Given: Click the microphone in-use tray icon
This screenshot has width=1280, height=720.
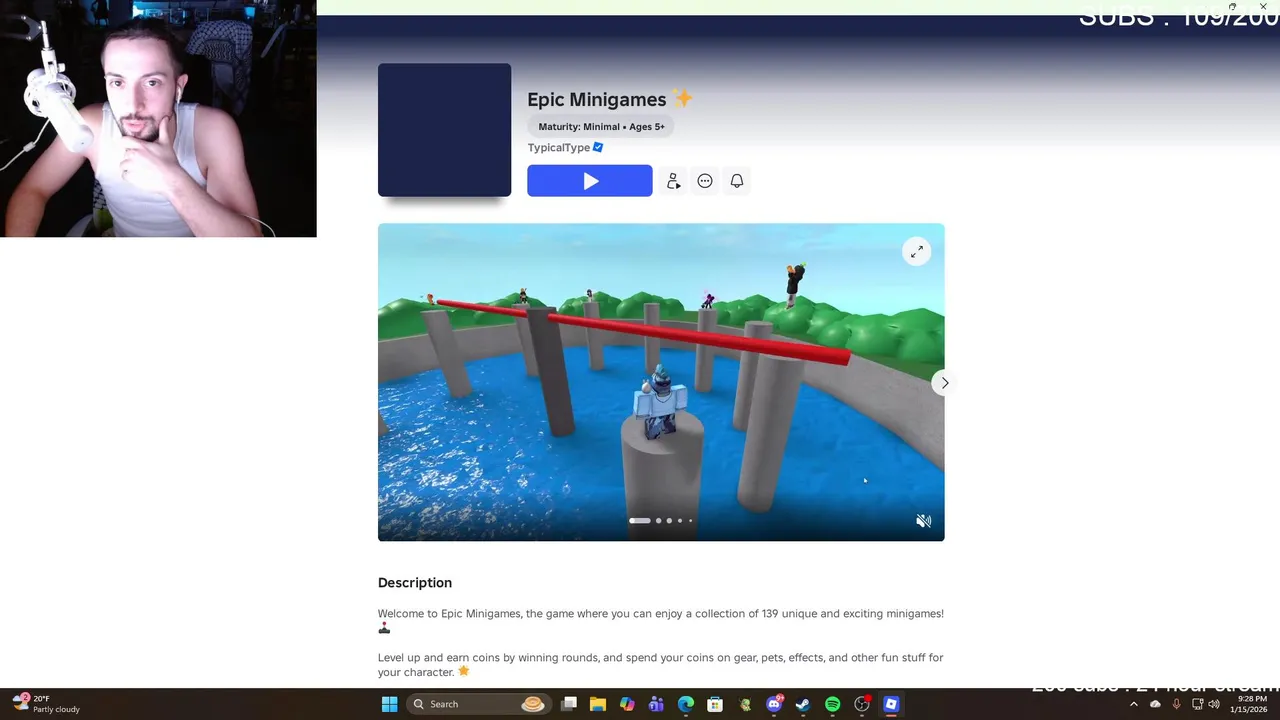Looking at the screenshot, I should [x=1176, y=704].
